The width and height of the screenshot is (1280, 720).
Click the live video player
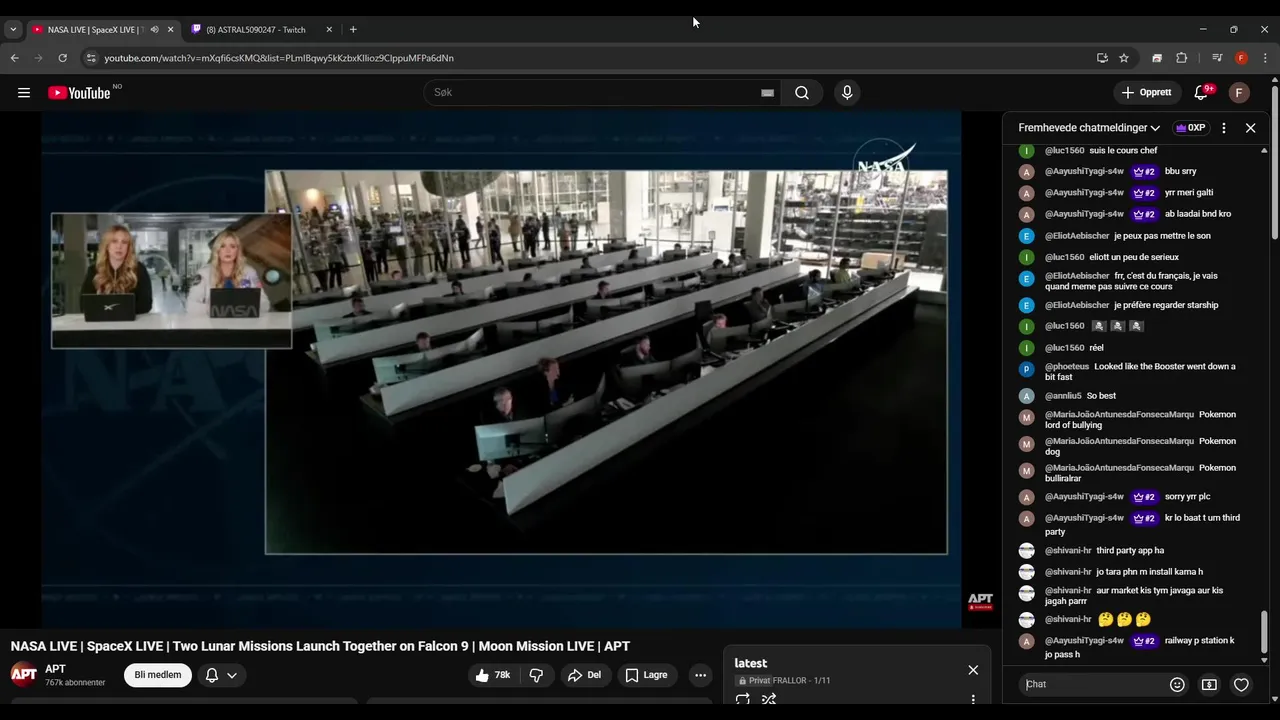[501, 370]
